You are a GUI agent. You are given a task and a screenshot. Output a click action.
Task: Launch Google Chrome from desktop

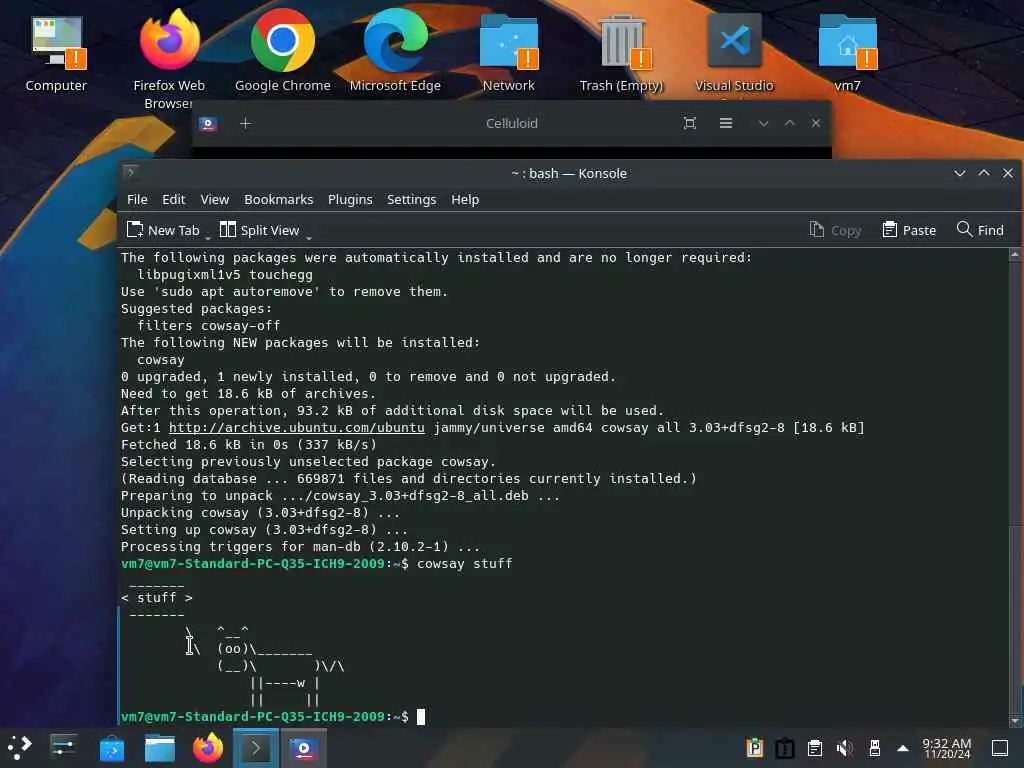(283, 52)
